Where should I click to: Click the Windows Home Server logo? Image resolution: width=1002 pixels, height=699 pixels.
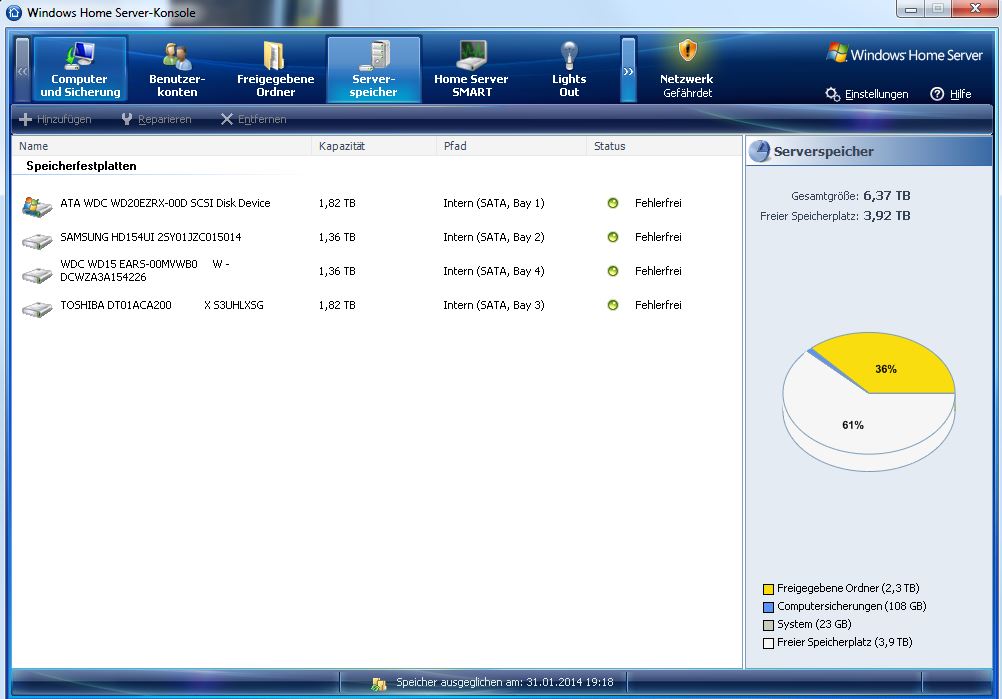coord(904,54)
